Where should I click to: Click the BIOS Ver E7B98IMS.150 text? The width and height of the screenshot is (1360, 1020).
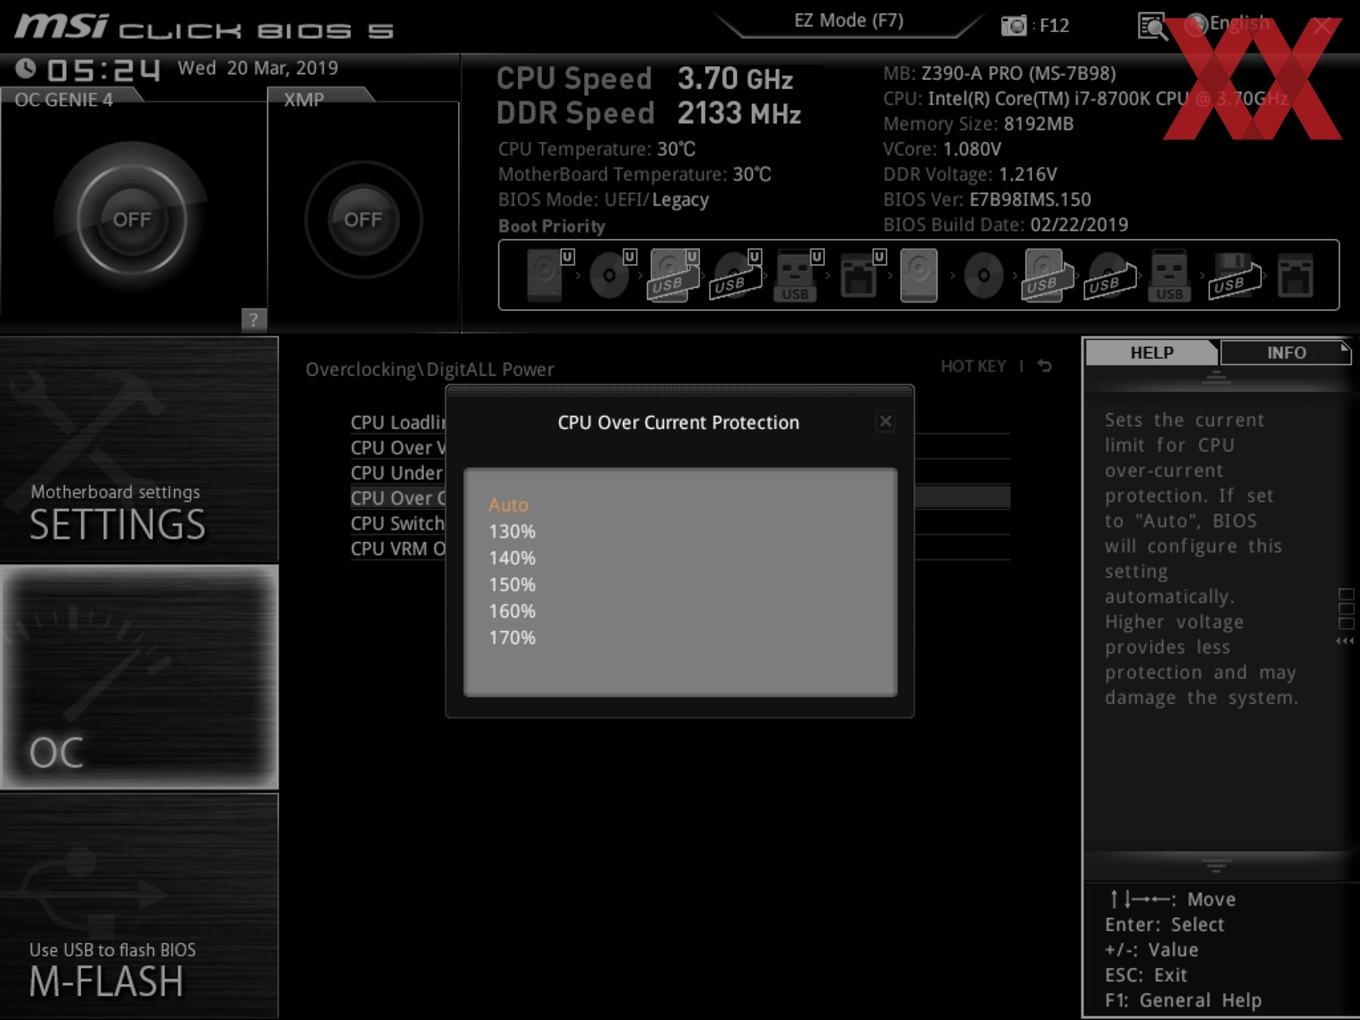point(987,199)
